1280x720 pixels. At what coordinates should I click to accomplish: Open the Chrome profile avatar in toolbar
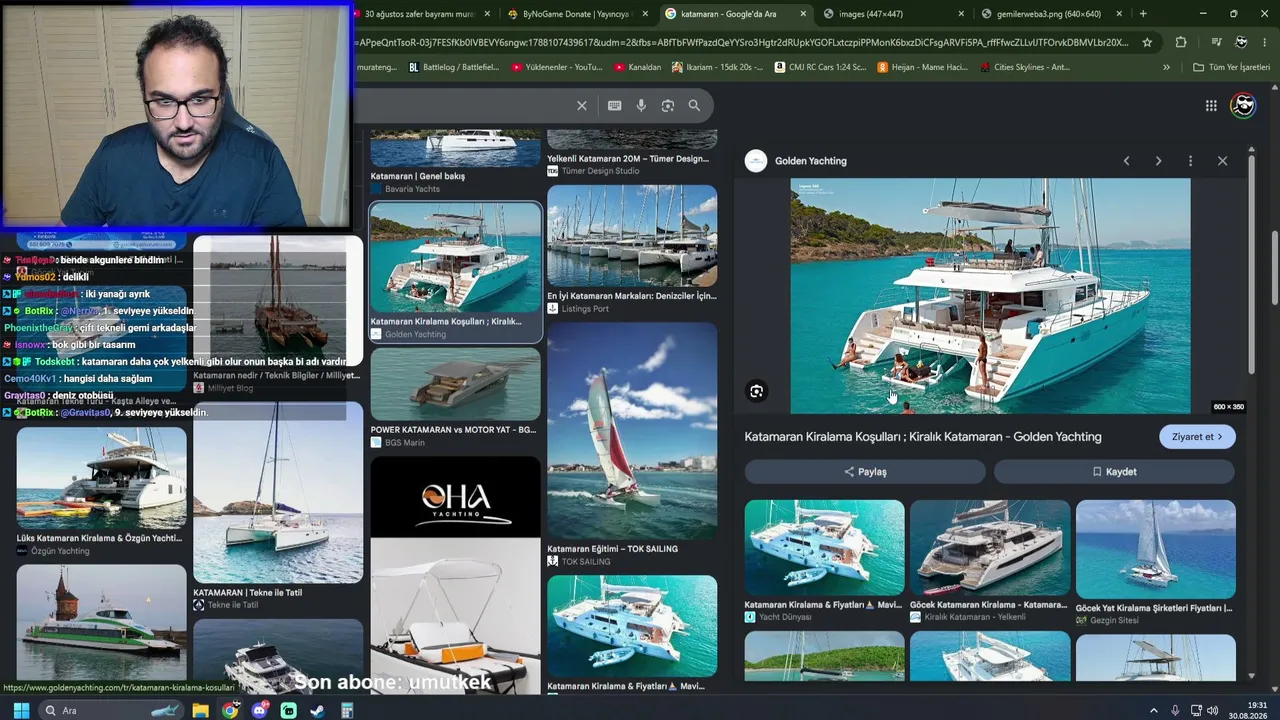[x=1241, y=42]
